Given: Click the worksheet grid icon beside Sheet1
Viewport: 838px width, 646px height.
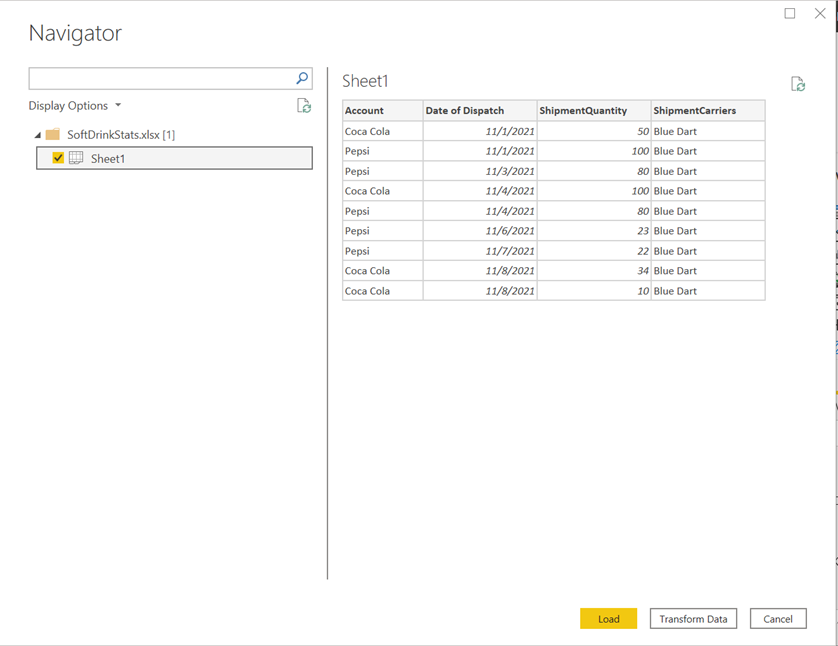Looking at the screenshot, I should 77,157.
